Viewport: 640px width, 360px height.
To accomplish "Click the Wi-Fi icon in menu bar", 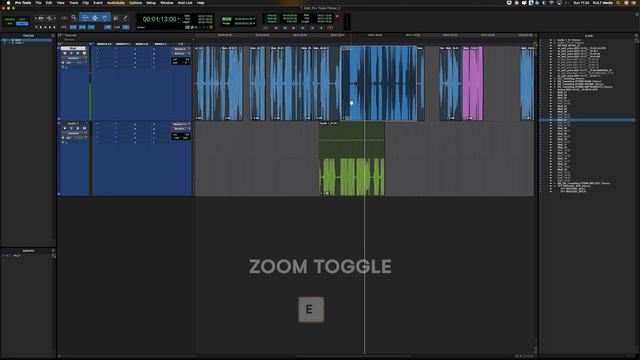I will point(551,2).
